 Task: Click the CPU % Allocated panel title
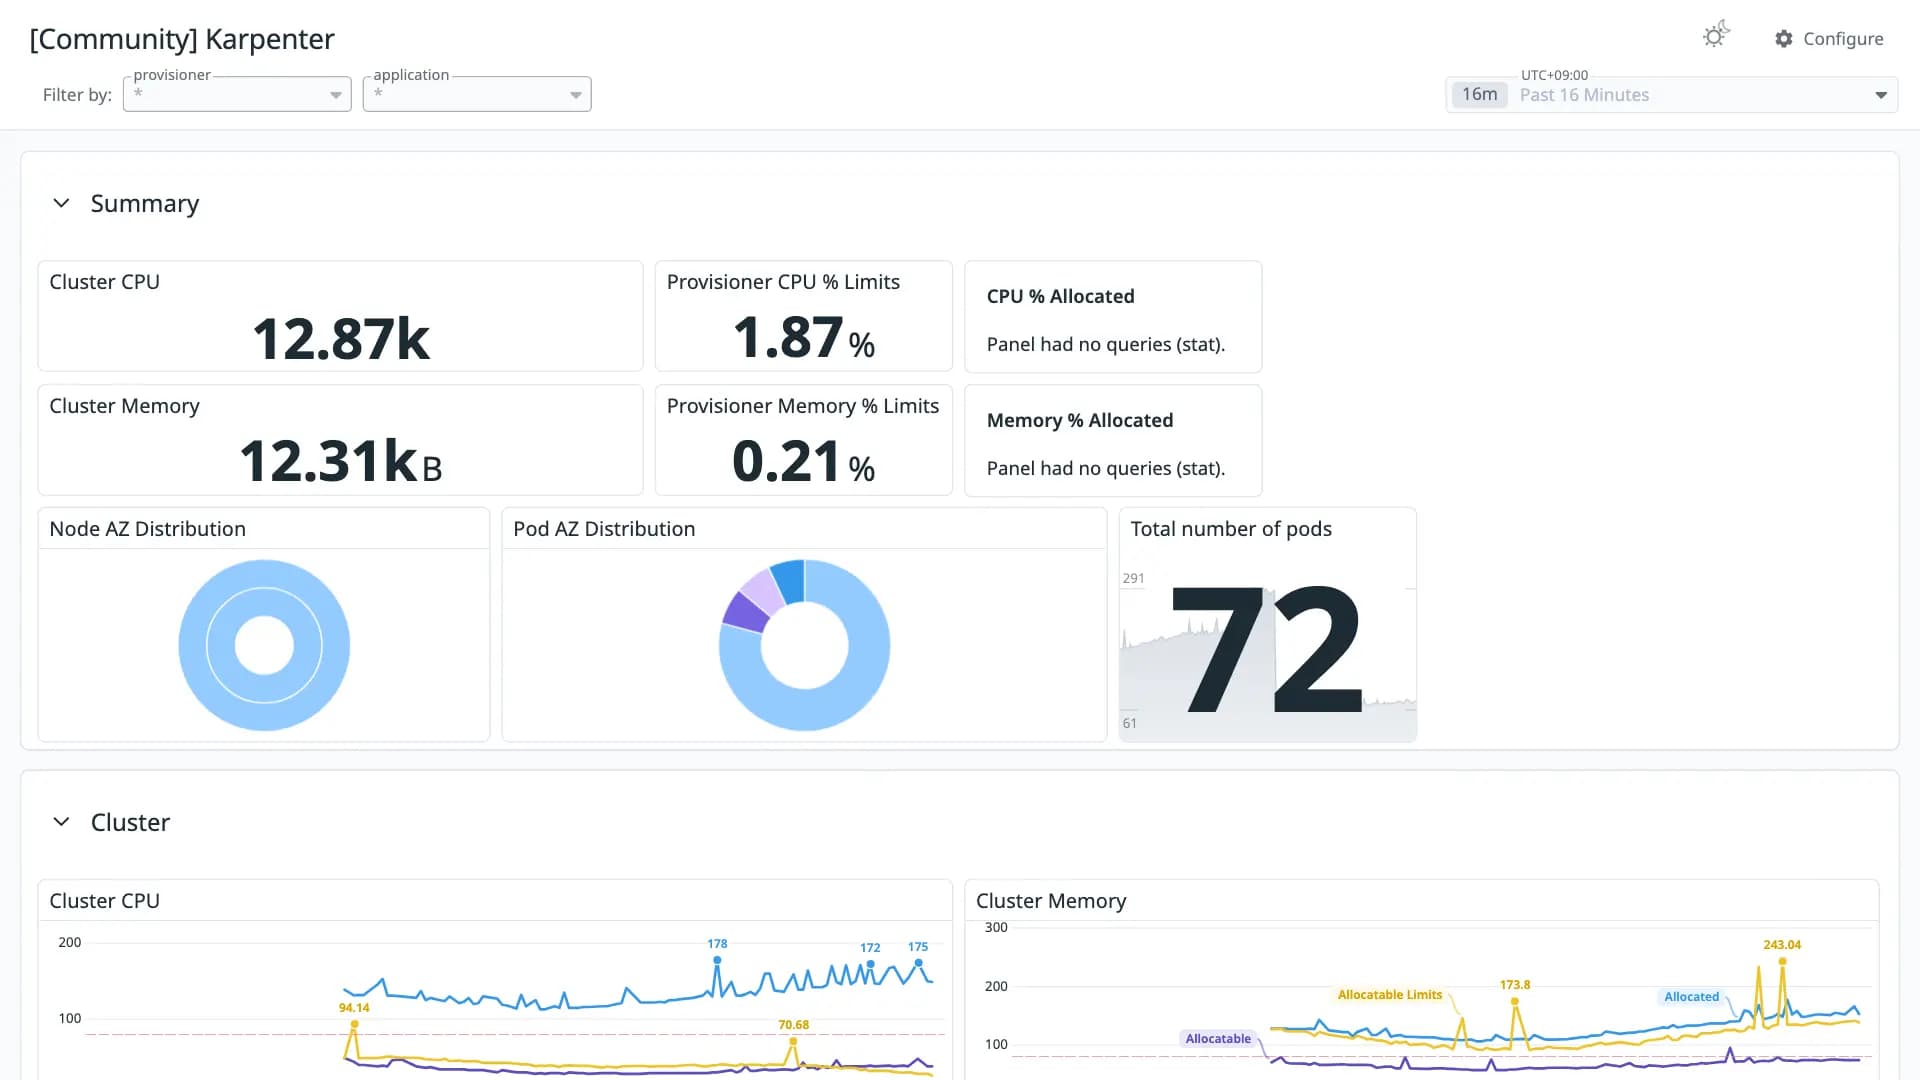tap(1061, 297)
